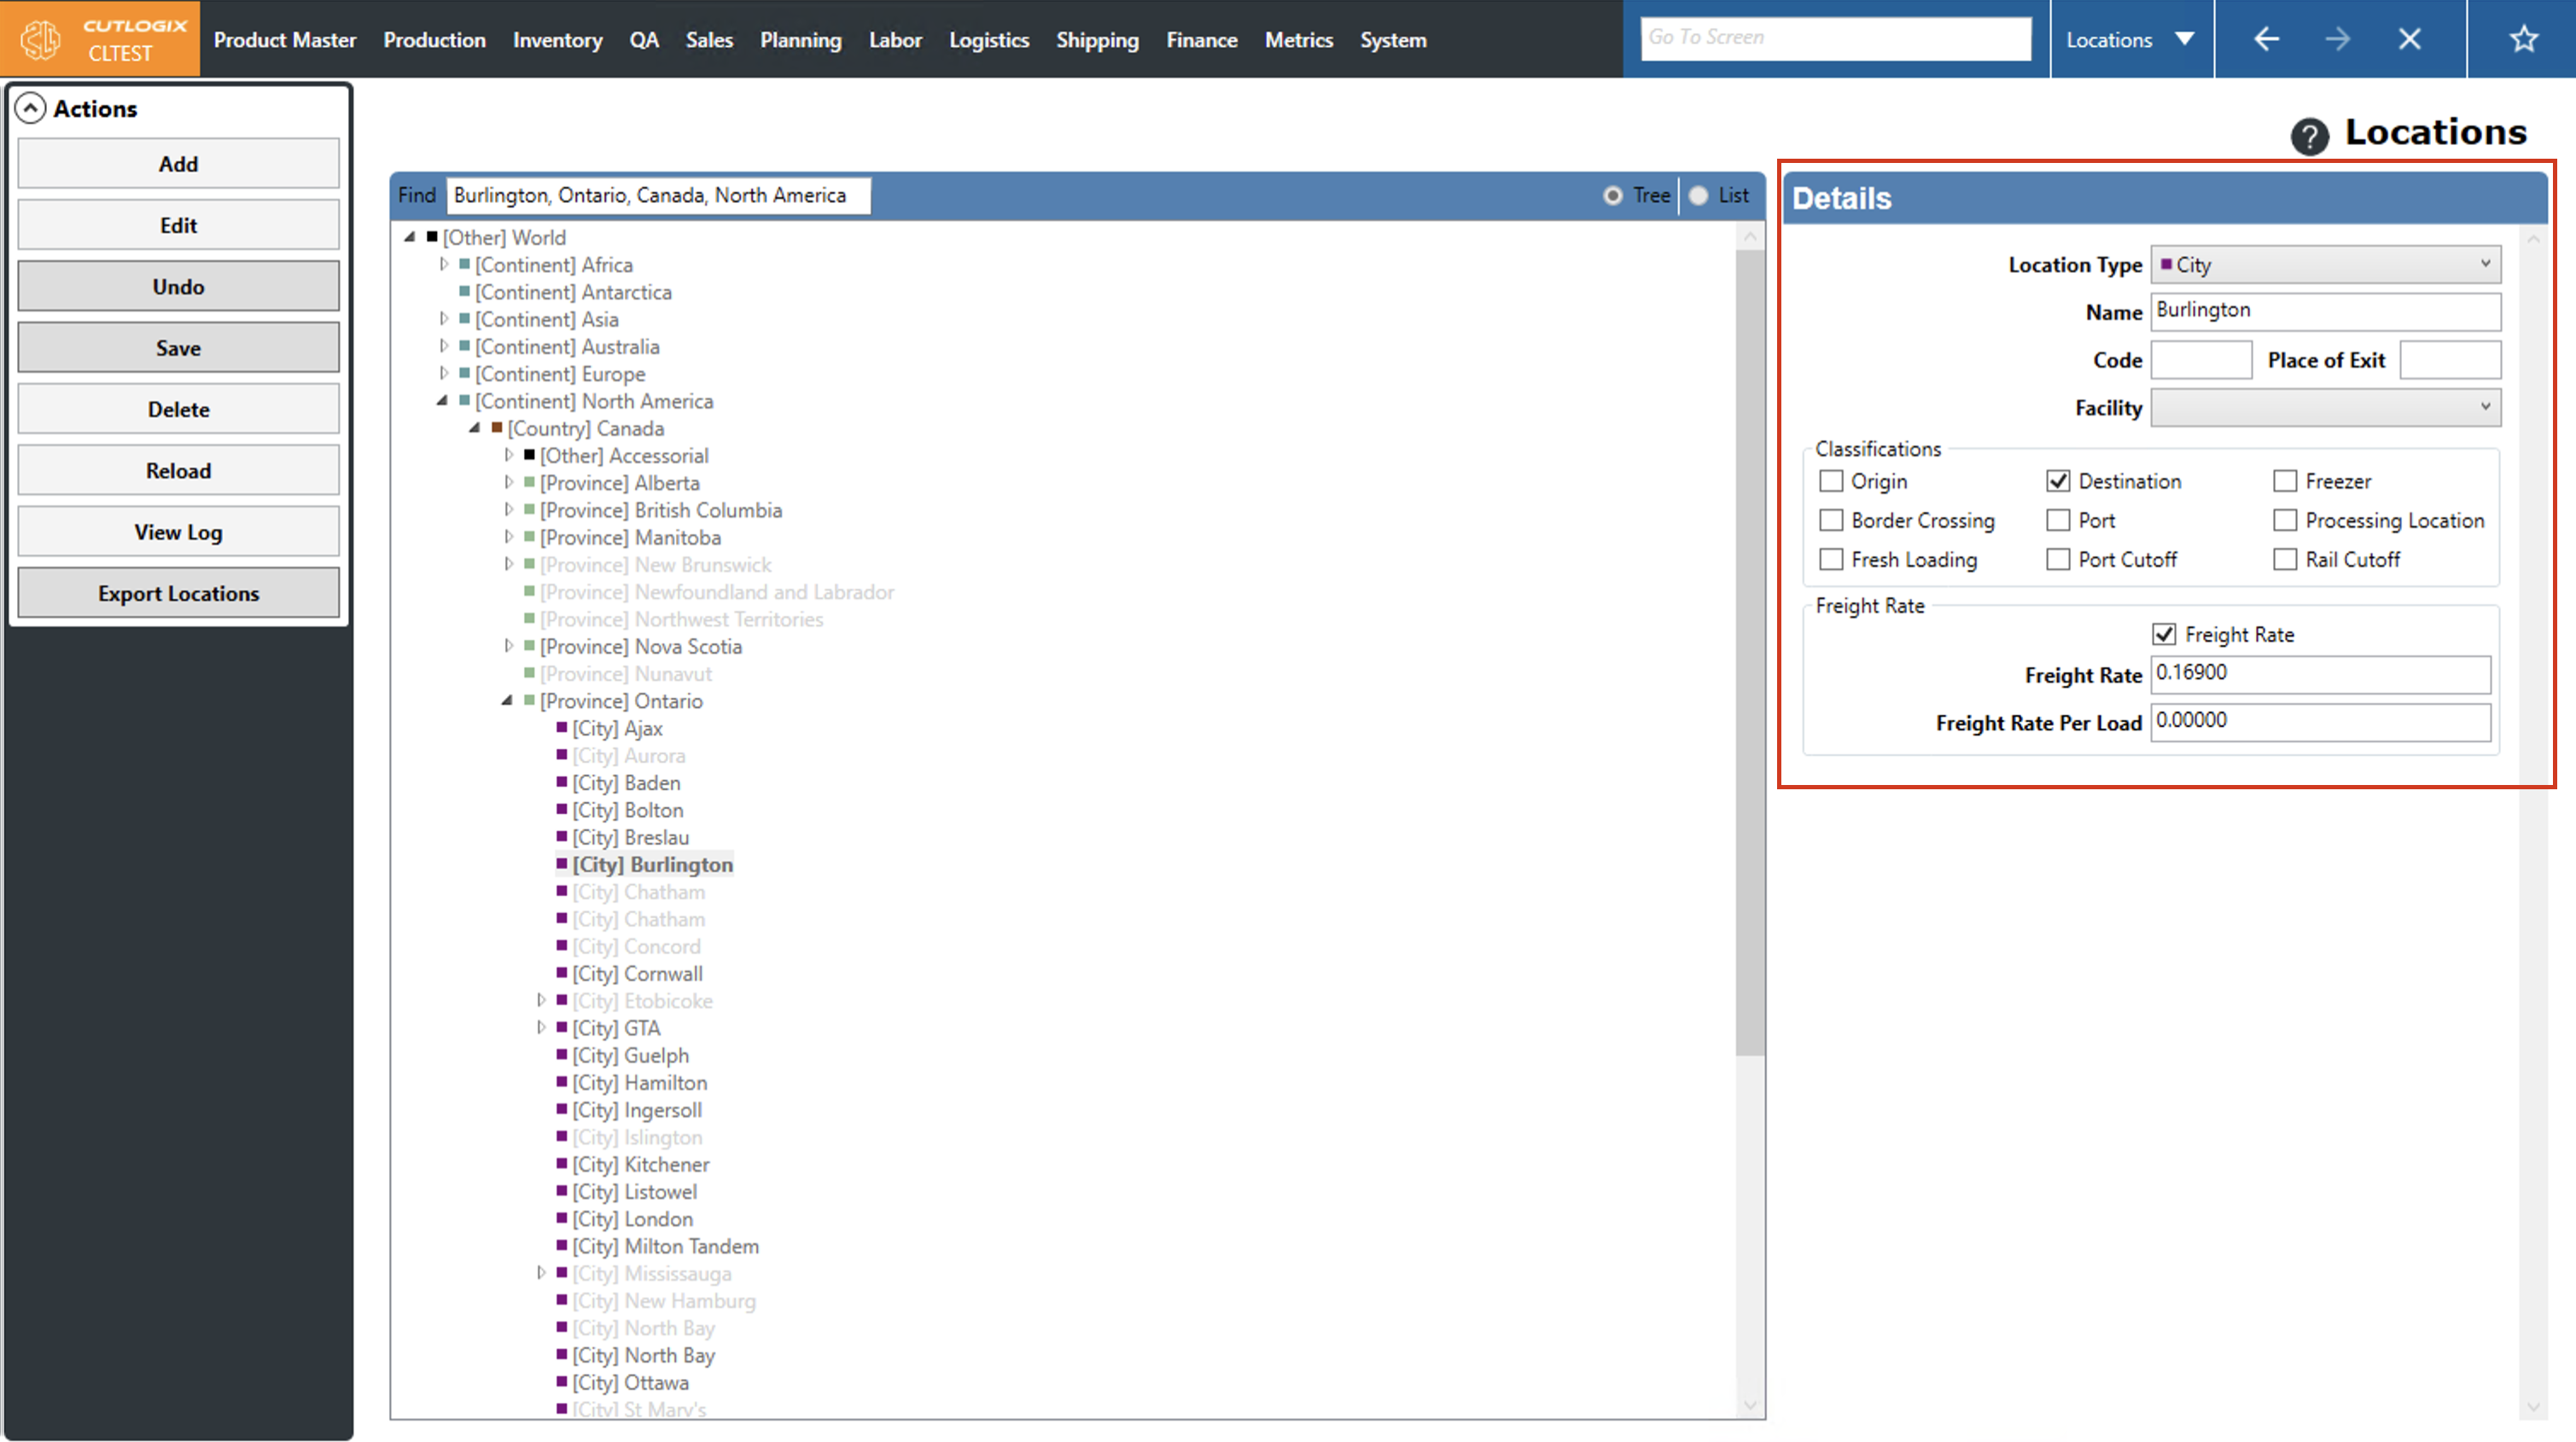This screenshot has height=1442, width=2576.
Task: Open the Logistics menu
Action: (988, 40)
